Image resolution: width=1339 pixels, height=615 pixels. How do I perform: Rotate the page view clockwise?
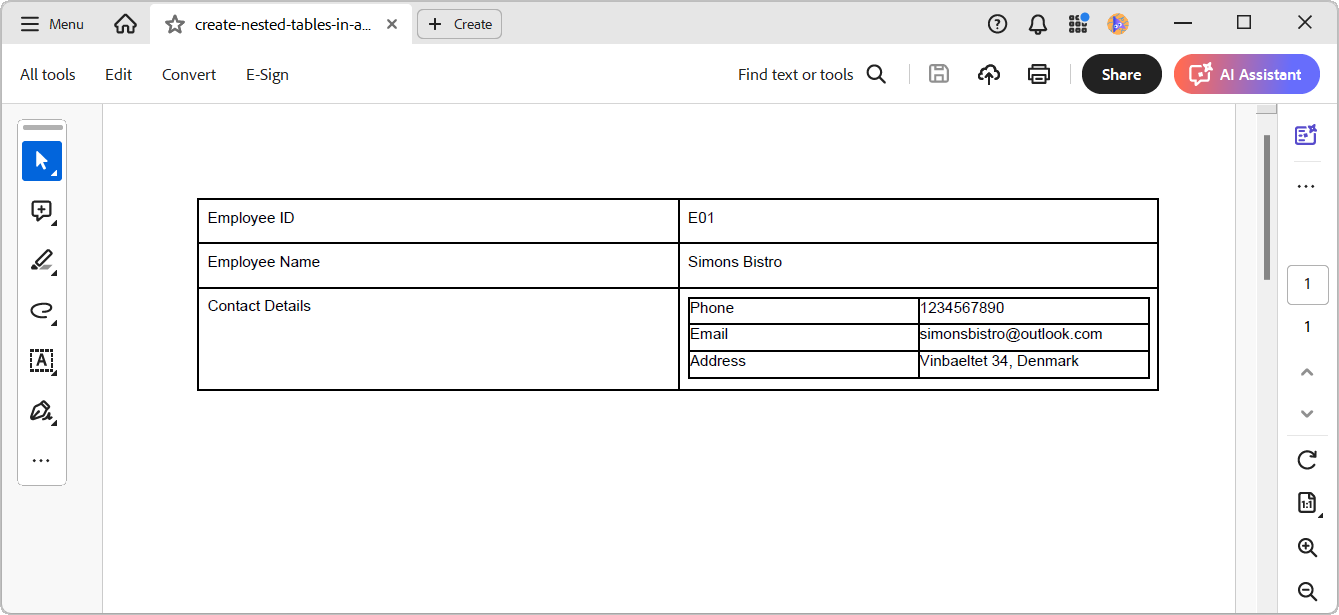[1307, 460]
